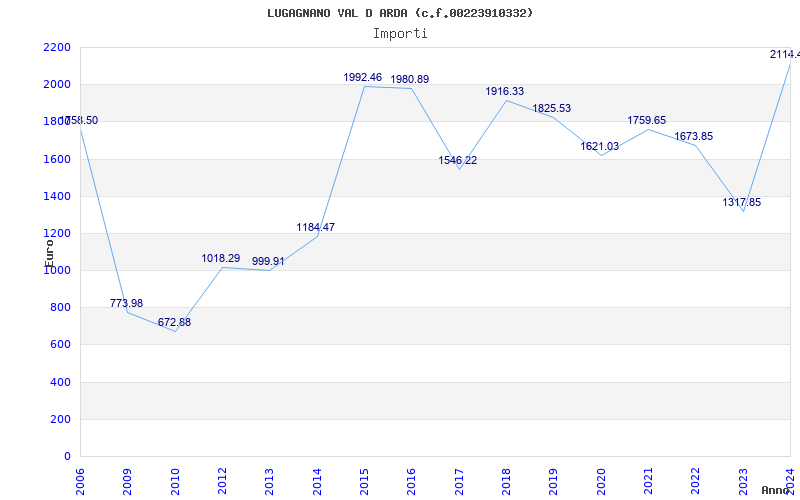This screenshot has height=500, width=800.
Task: Click the x-axis year 2019
Action: [554, 482]
